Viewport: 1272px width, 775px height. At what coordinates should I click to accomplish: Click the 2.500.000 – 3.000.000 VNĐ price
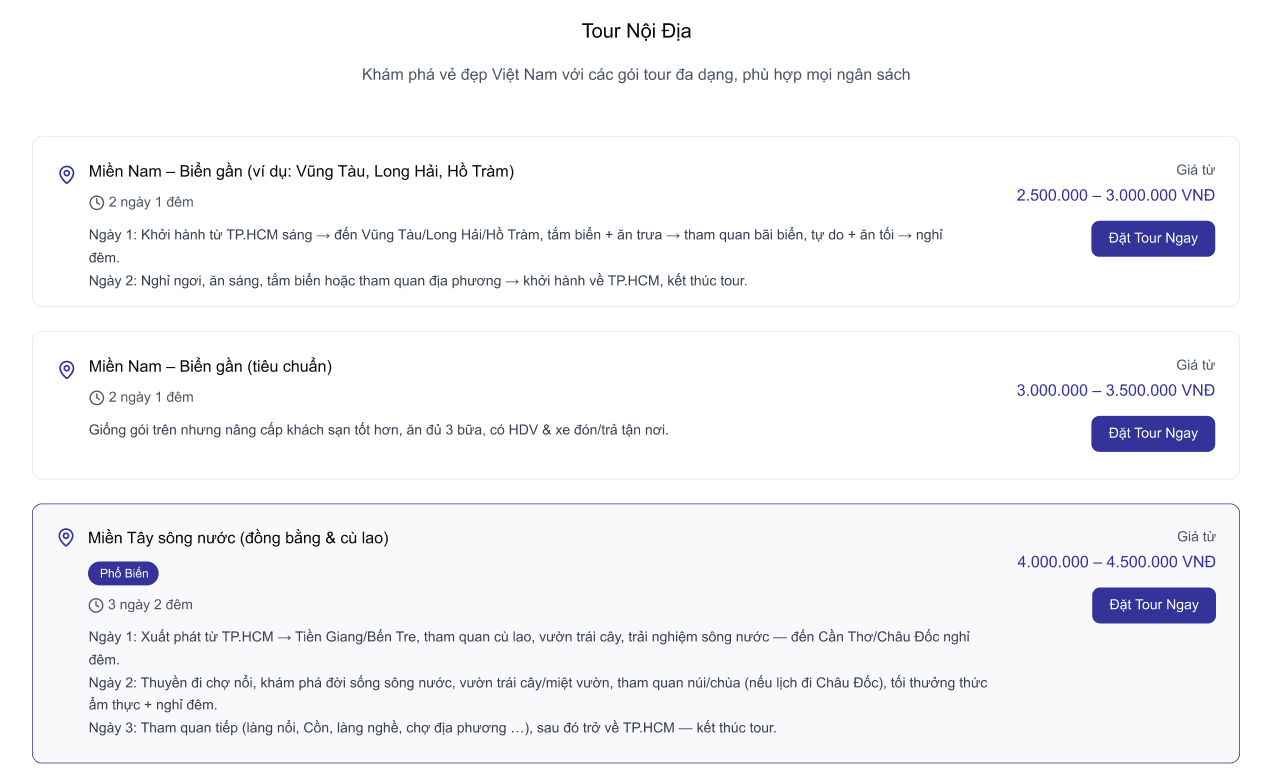1115,195
